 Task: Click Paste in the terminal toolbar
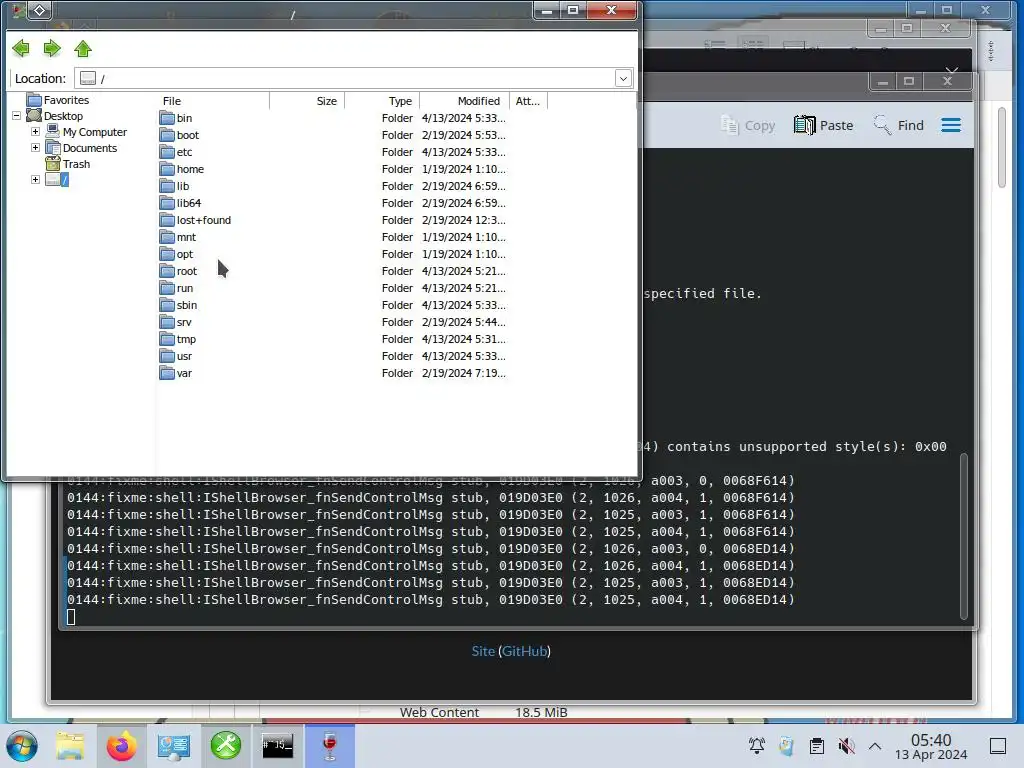(x=824, y=125)
